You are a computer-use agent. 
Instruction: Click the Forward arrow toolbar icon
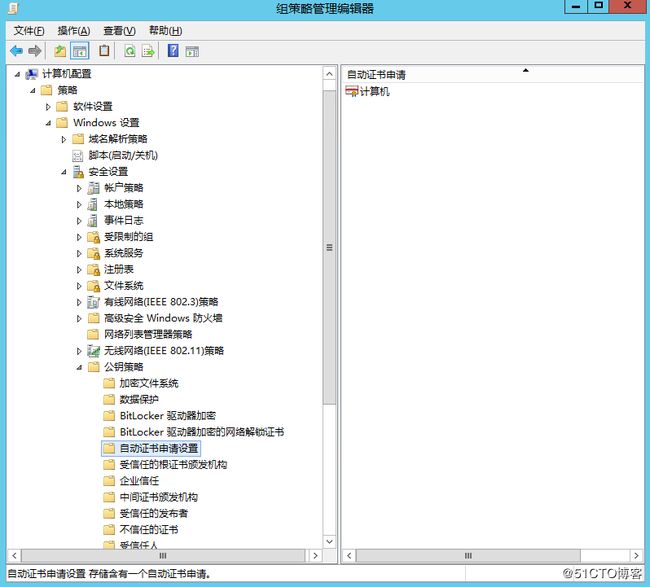tap(35, 51)
